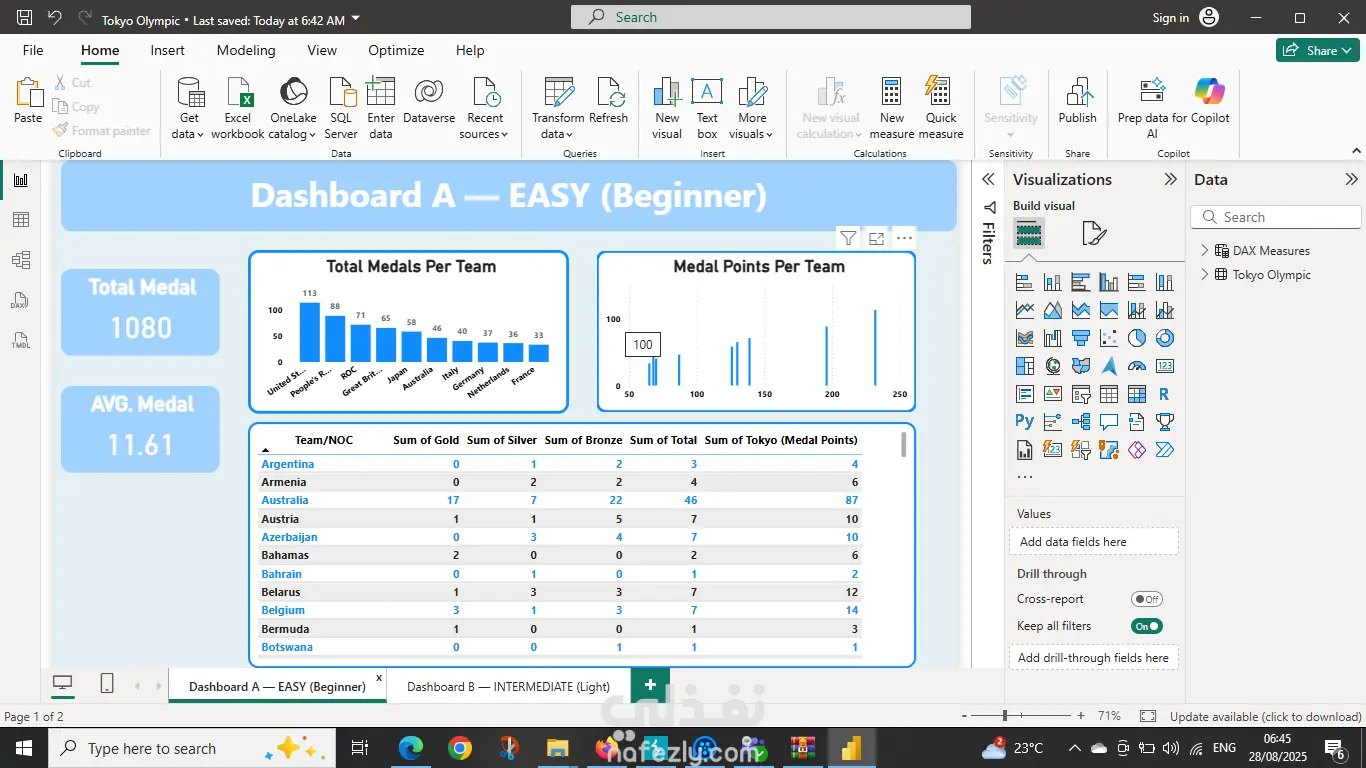Click the Add data fields here well
This screenshot has width=1366, height=768.
point(1093,542)
